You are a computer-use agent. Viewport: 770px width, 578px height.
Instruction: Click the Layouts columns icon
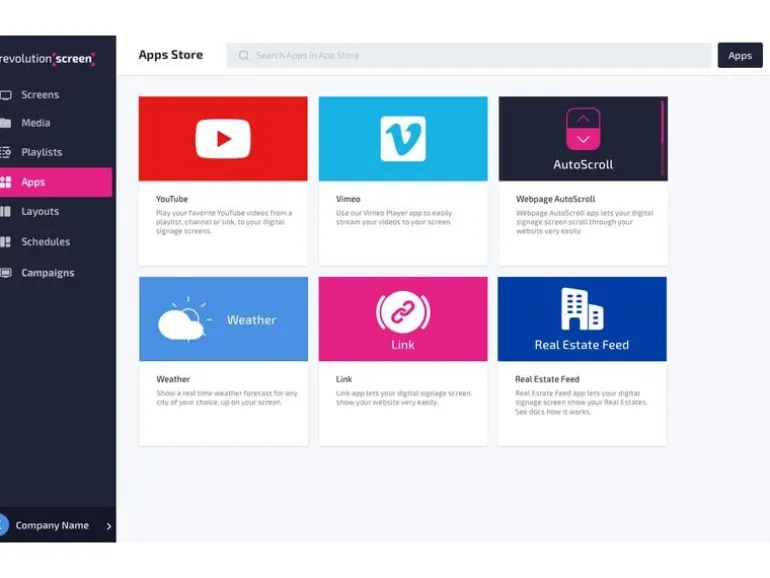pyautogui.click(x=5, y=212)
